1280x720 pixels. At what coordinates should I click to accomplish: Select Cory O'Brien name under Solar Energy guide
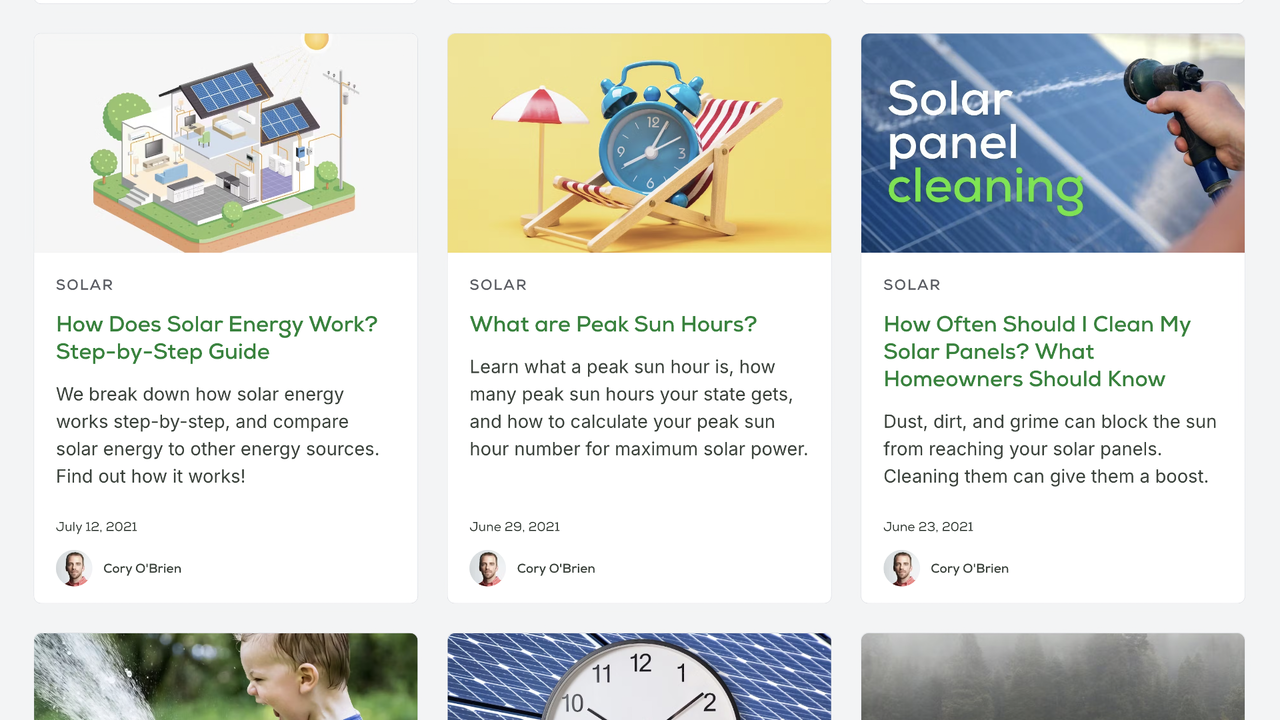point(142,568)
